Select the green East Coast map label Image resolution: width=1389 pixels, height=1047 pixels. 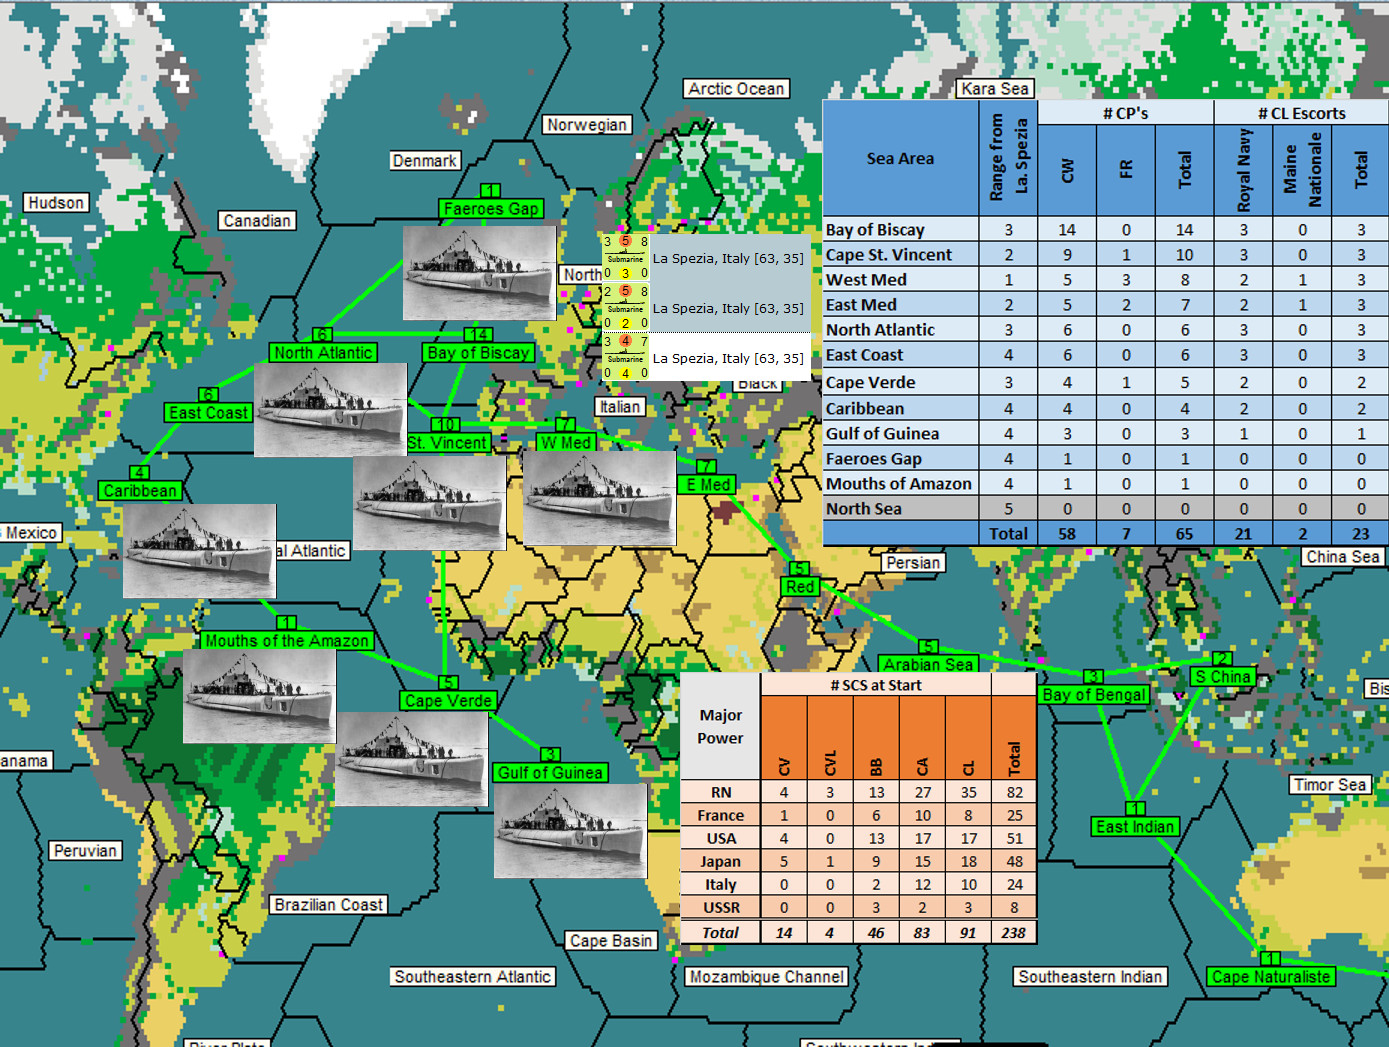pyautogui.click(x=208, y=413)
